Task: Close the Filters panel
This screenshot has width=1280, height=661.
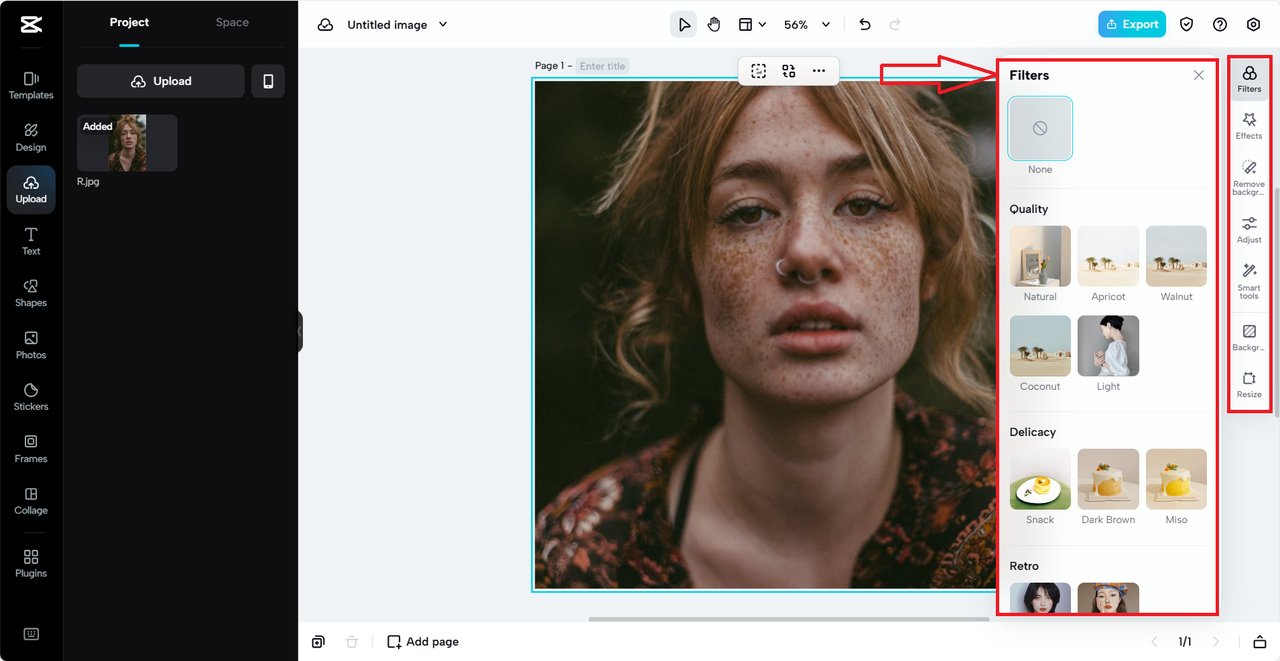Action: pos(1199,75)
